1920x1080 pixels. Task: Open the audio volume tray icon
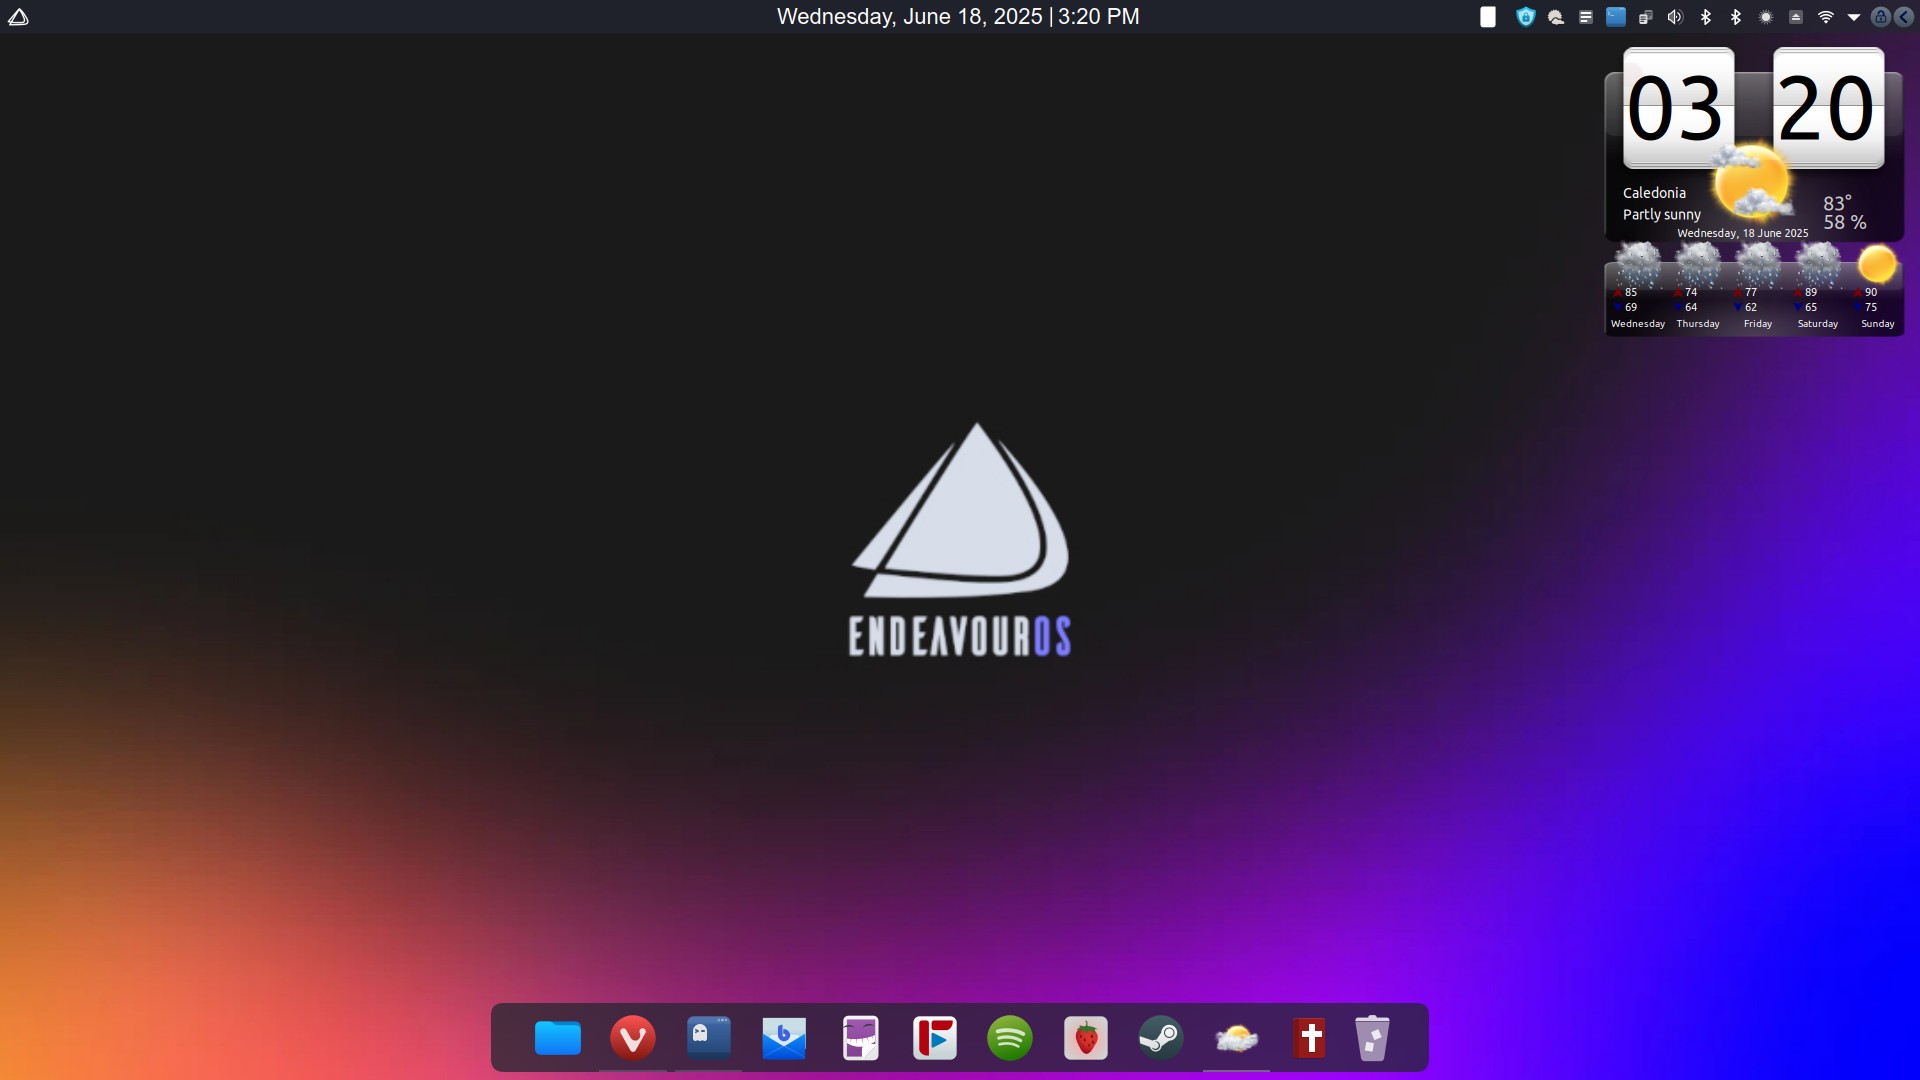1675,17
